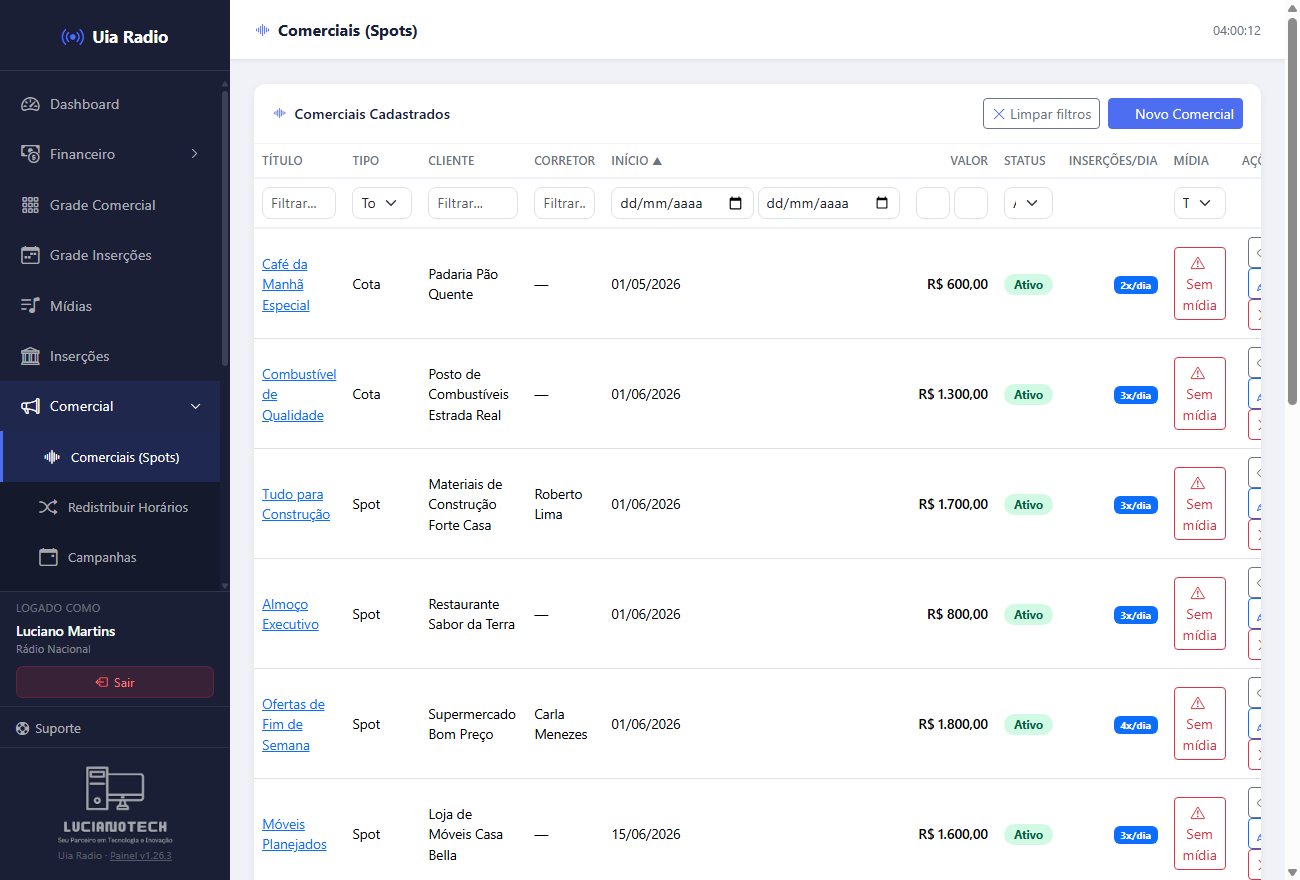This screenshot has height=880, width=1300.
Task: Click the R$ 1.300,00 value cell
Action: pos(953,394)
